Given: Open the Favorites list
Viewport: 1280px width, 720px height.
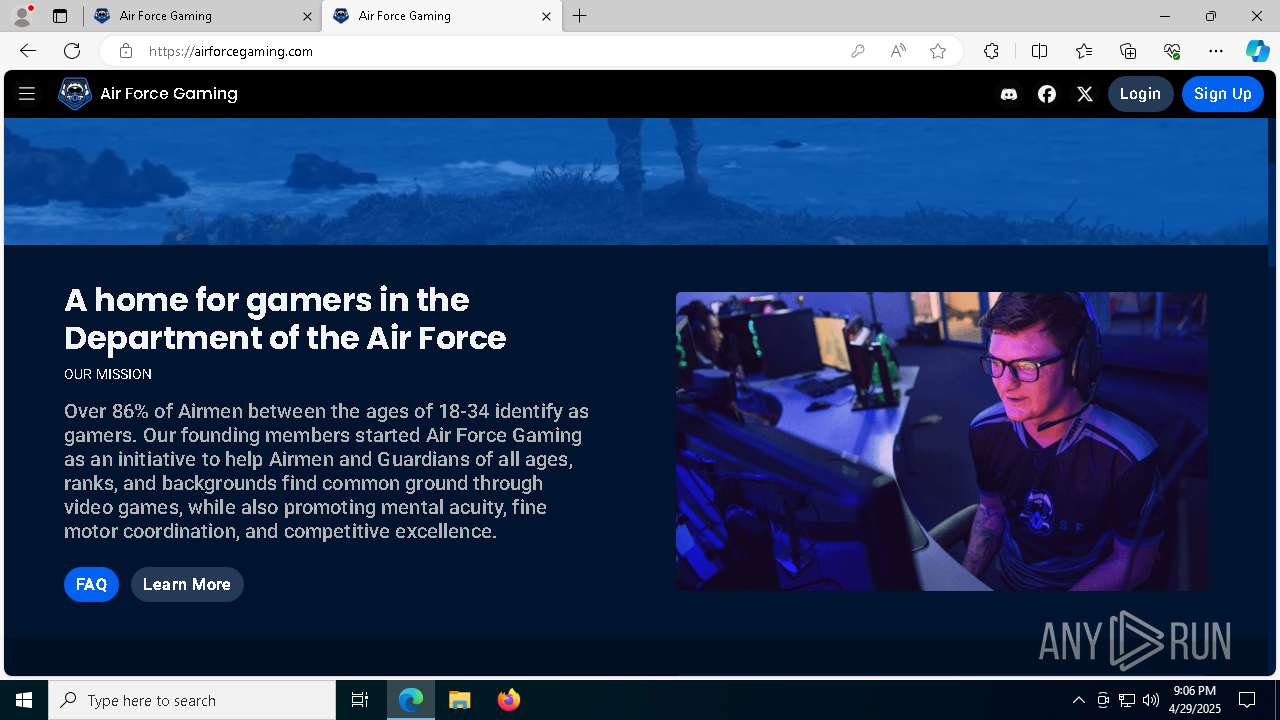Looking at the screenshot, I should pos(1084,51).
